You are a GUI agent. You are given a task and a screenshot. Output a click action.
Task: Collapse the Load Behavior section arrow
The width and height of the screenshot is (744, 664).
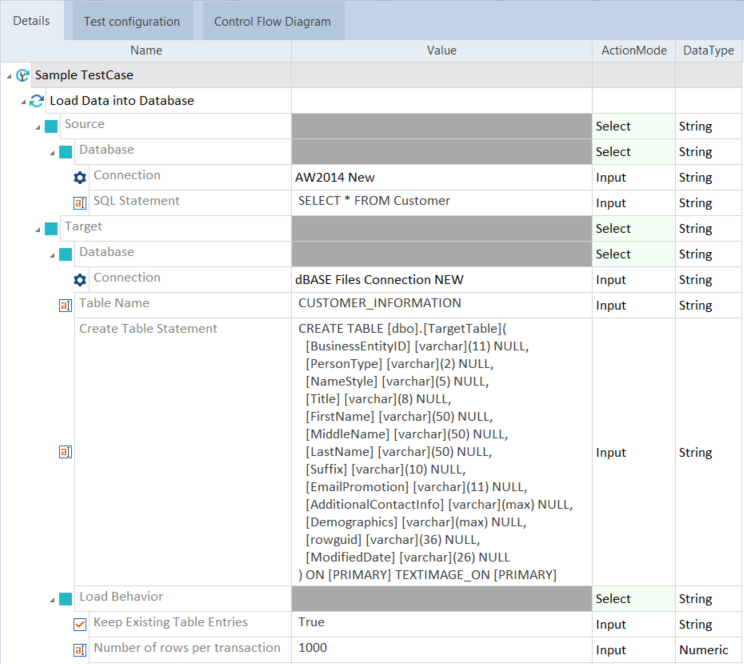[52, 600]
